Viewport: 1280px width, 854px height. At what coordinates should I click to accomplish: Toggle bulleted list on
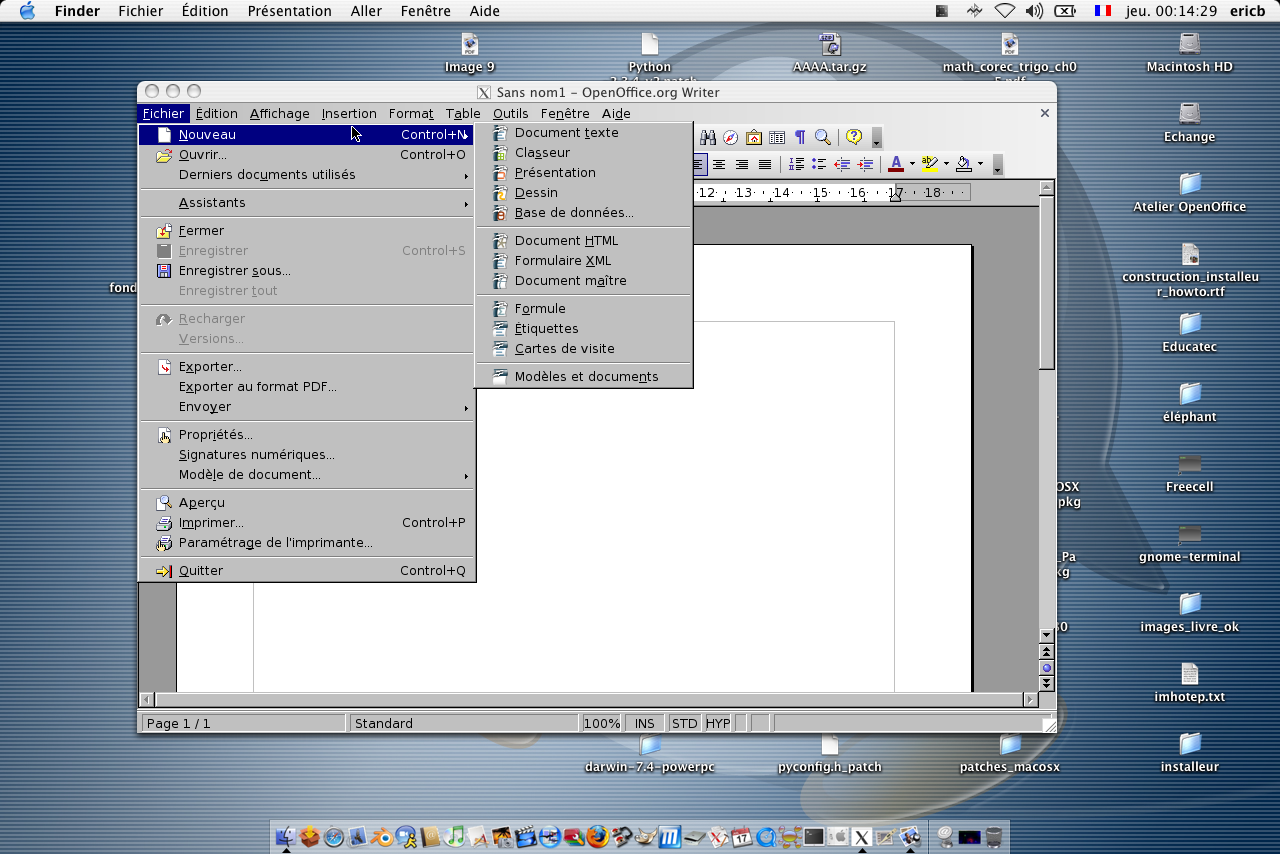[x=819, y=164]
